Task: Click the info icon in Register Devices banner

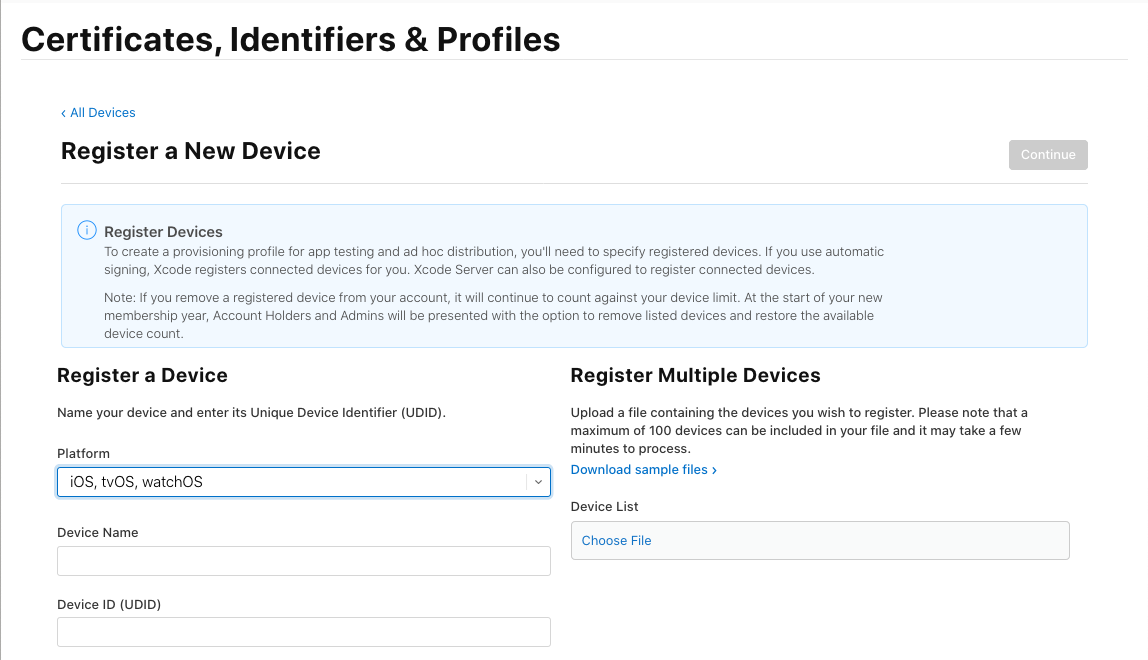Action: coord(87,231)
